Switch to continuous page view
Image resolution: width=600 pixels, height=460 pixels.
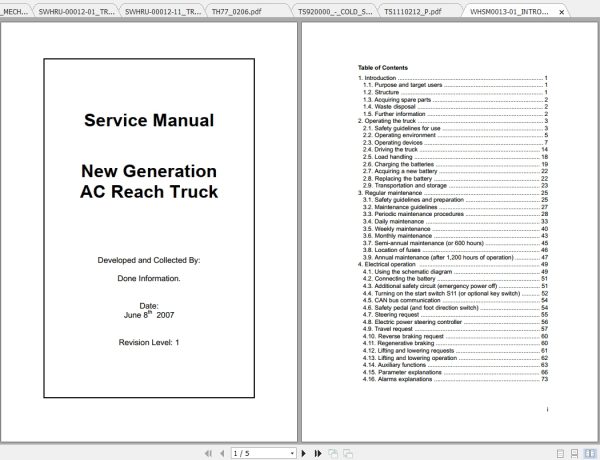[574, 454]
